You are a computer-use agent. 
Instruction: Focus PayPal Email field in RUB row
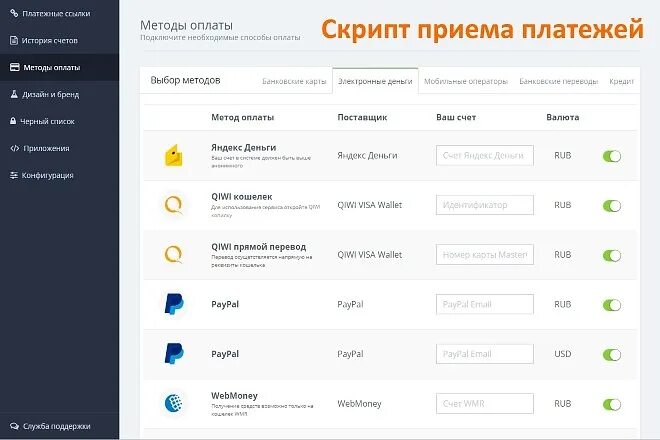(485, 304)
